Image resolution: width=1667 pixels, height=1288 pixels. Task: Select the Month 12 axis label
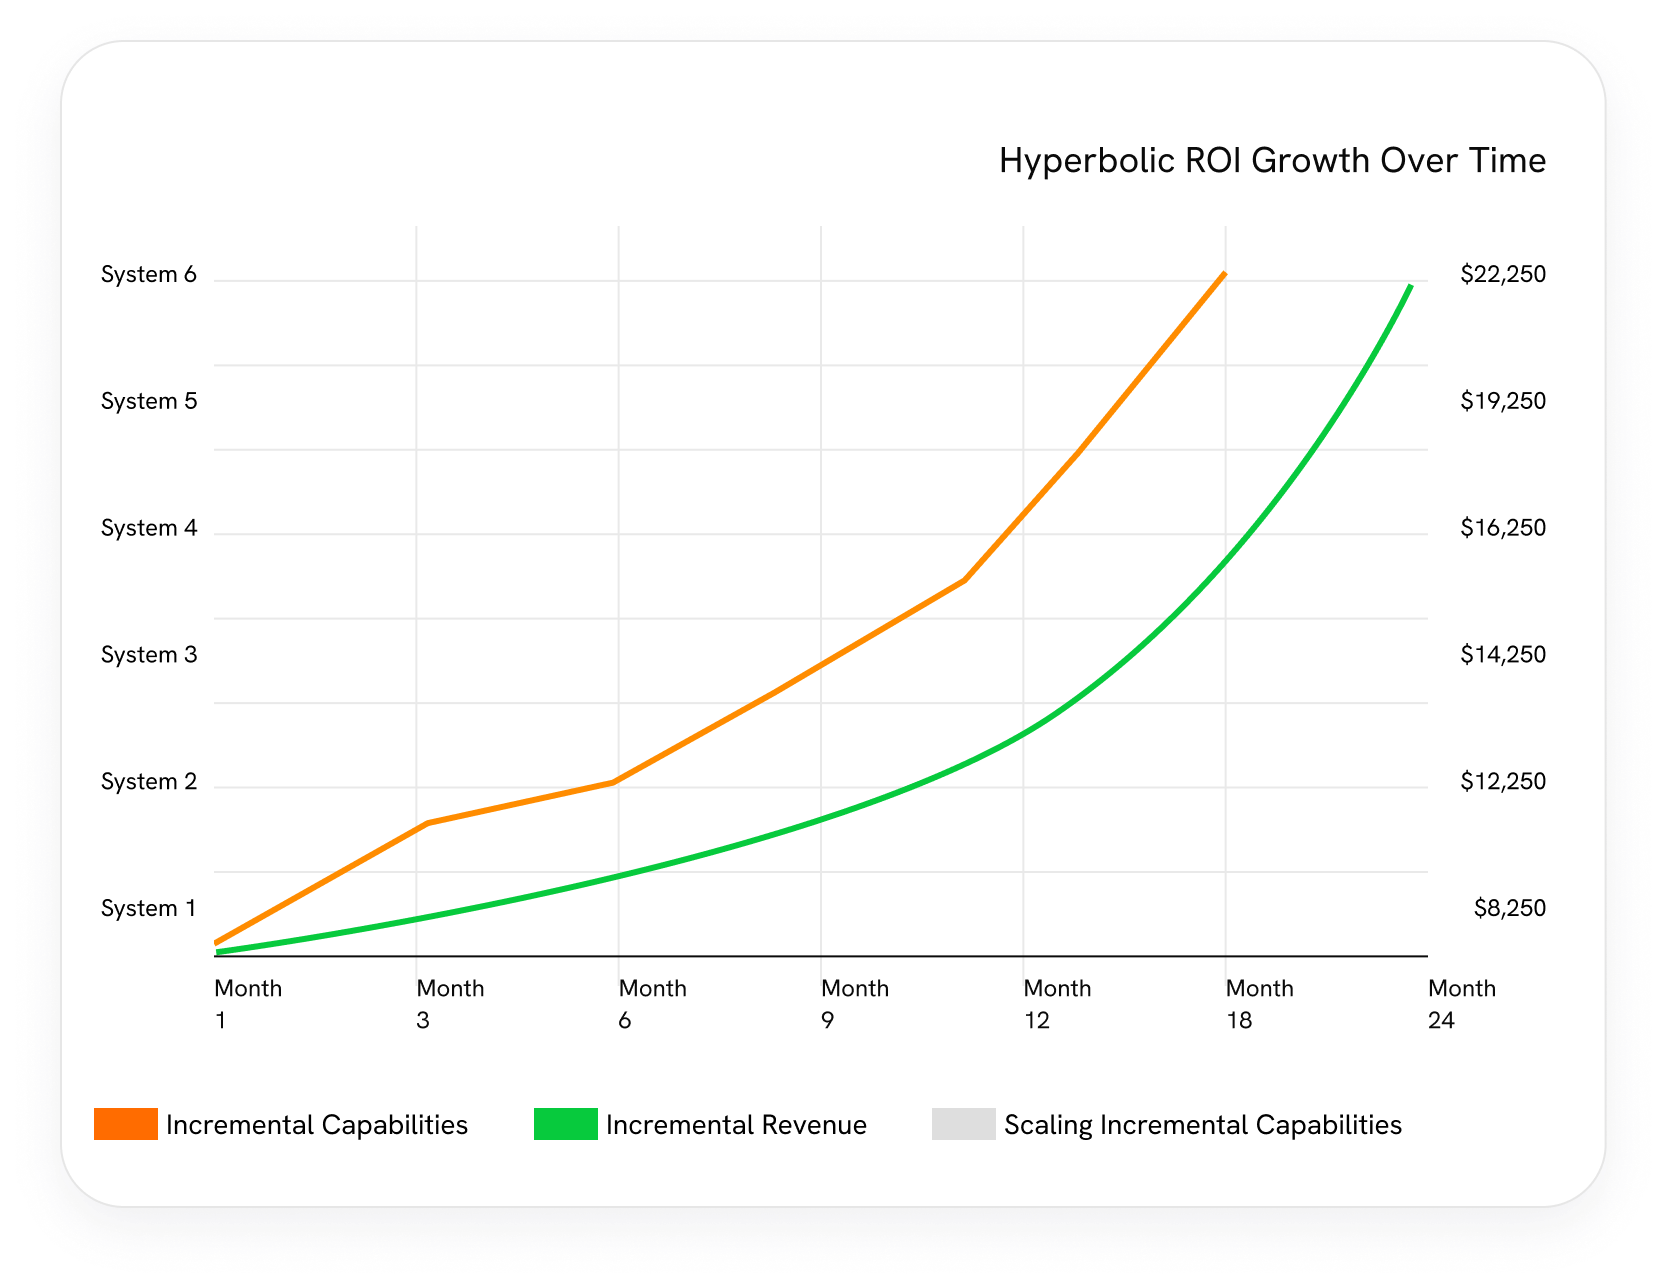[1057, 1004]
